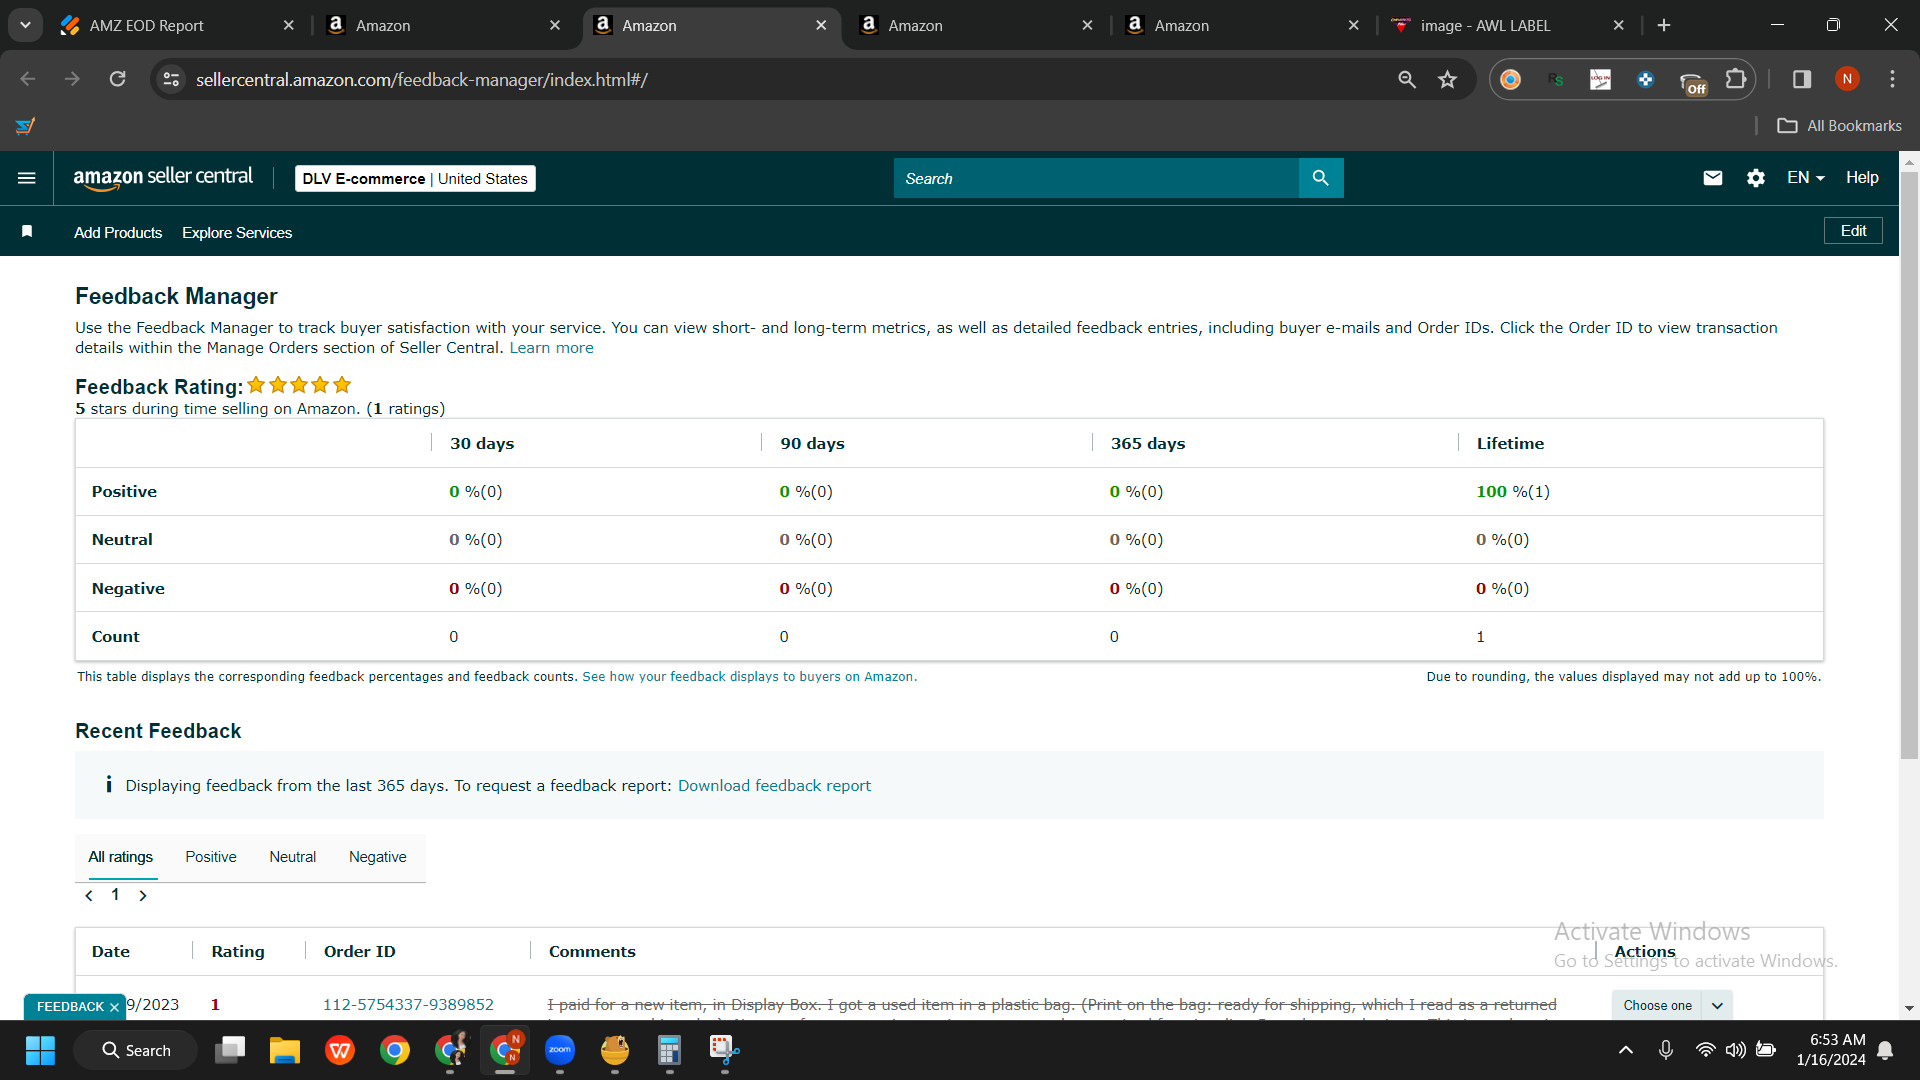Click the page vertical scrollbar
1920x1080 pixels.
[x=1909, y=465]
